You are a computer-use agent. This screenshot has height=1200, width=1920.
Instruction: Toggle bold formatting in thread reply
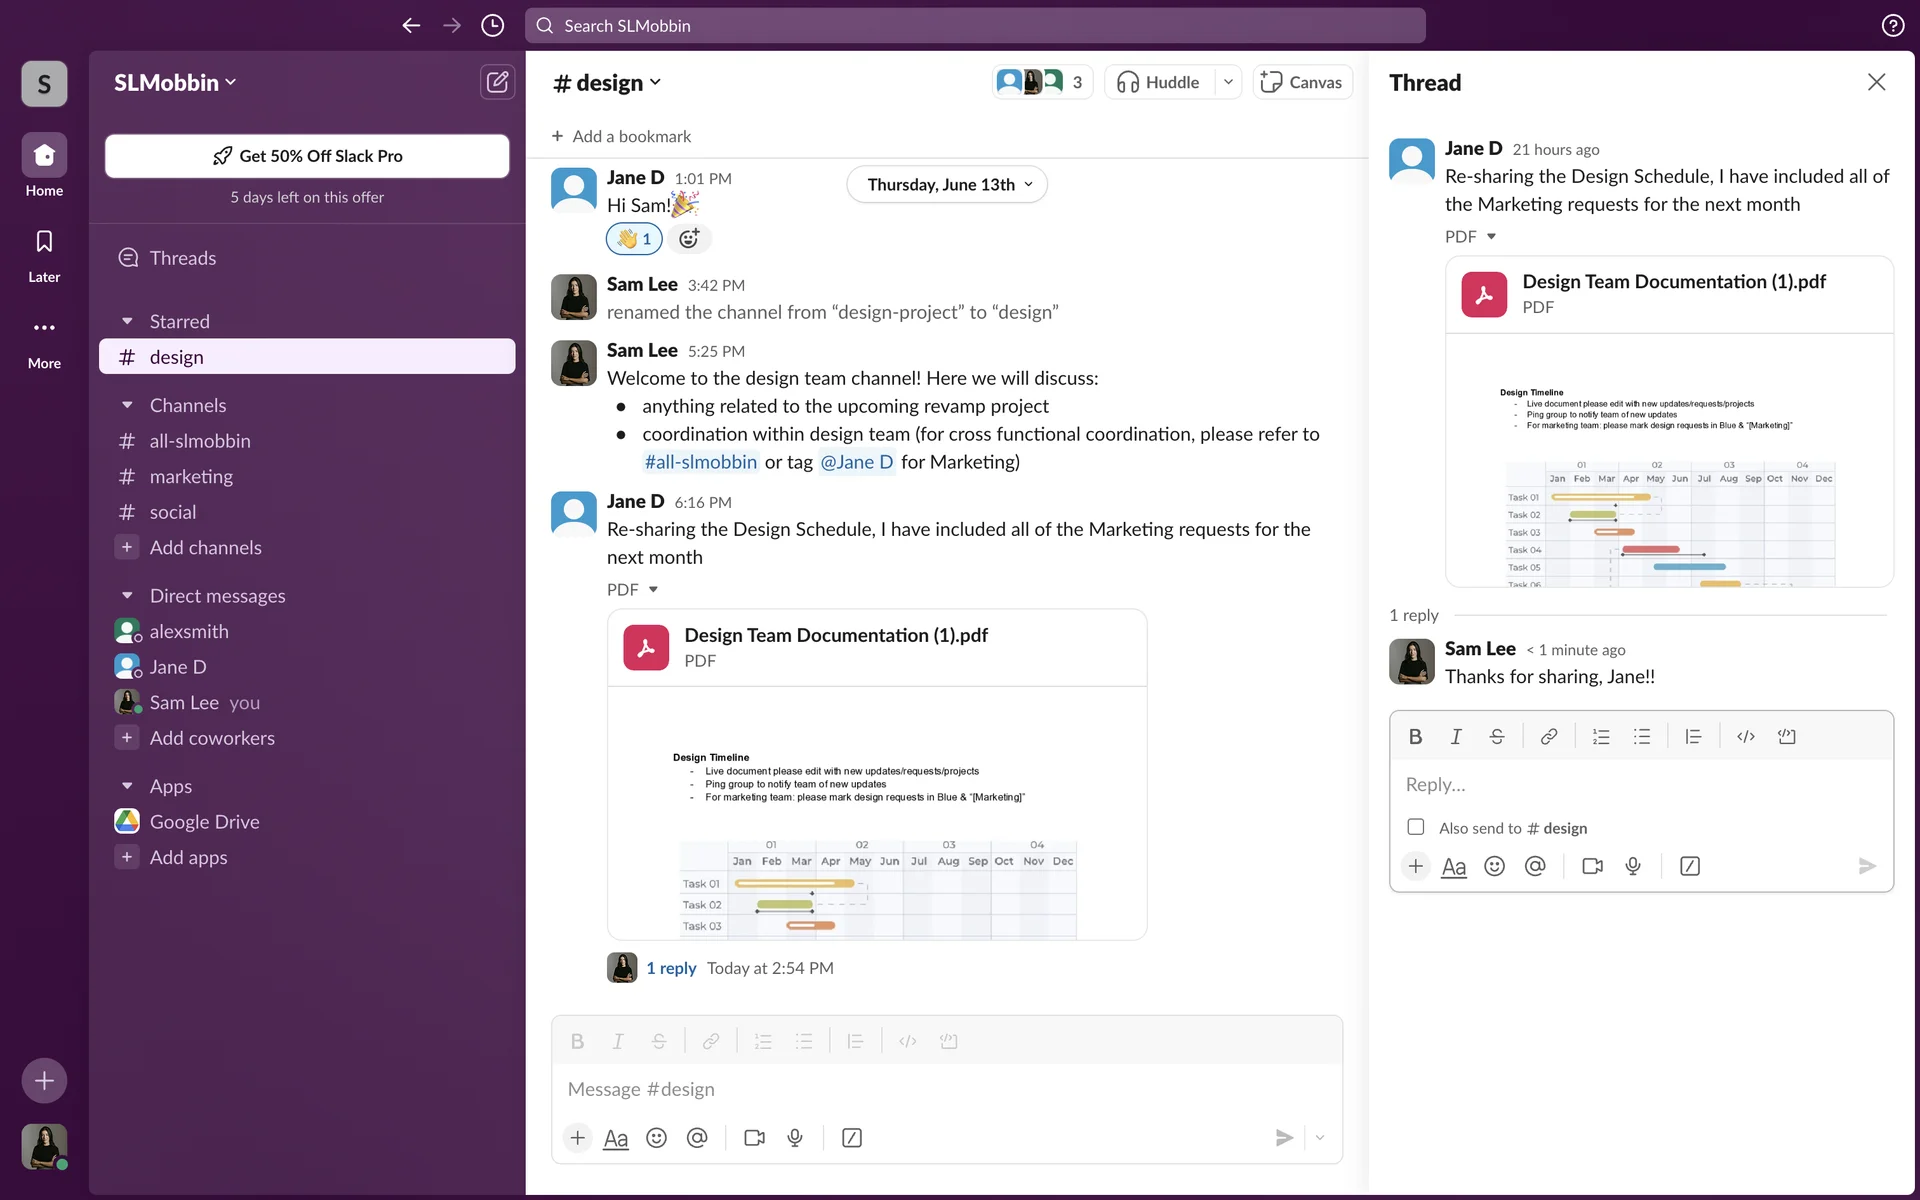pyautogui.click(x=1415, y=737)
